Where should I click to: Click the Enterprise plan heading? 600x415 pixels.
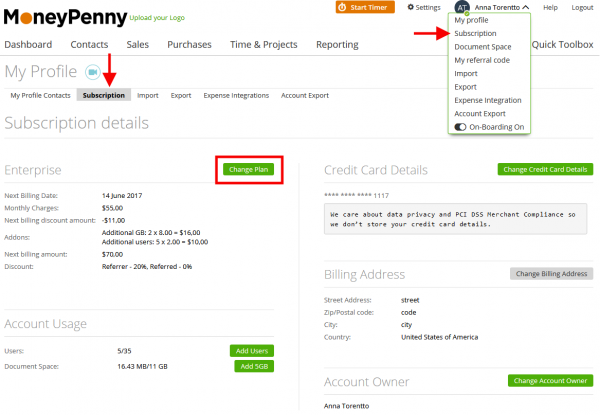33,170
